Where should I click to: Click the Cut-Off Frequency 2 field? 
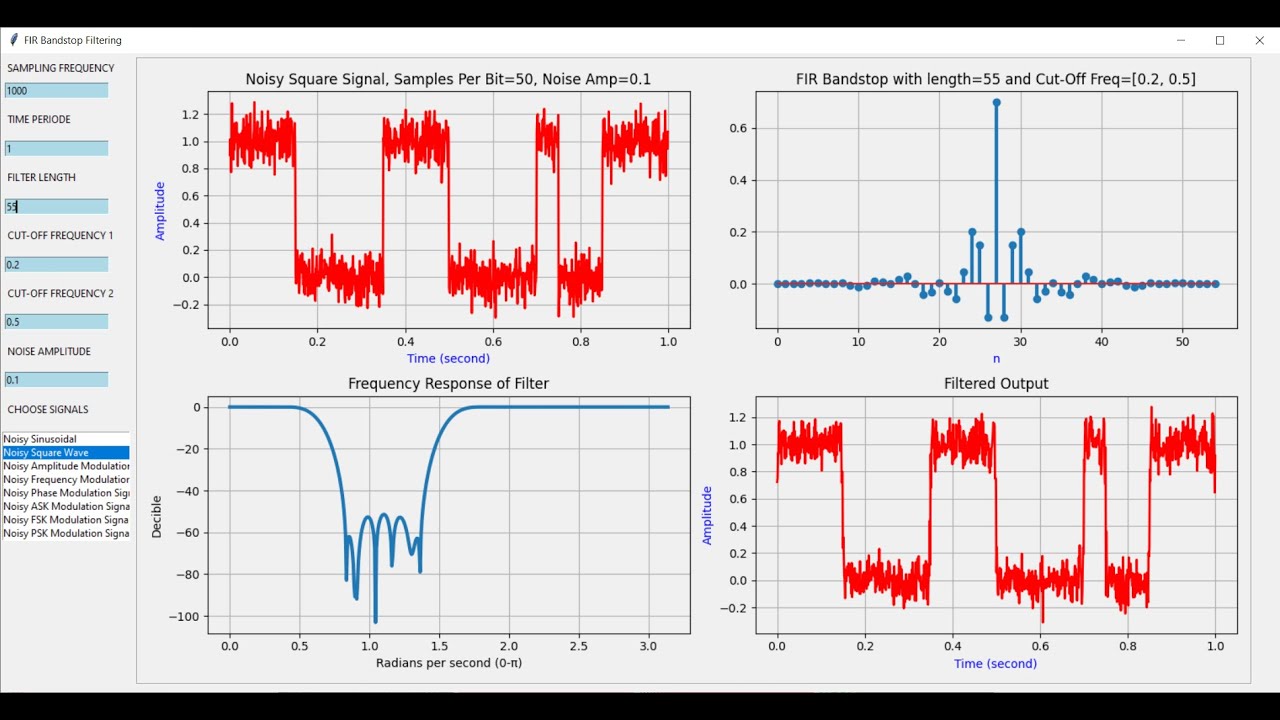56,322
